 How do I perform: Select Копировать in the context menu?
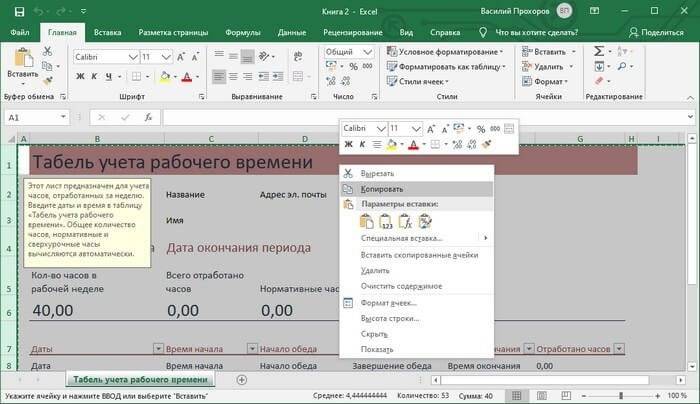tap(382, 188)
